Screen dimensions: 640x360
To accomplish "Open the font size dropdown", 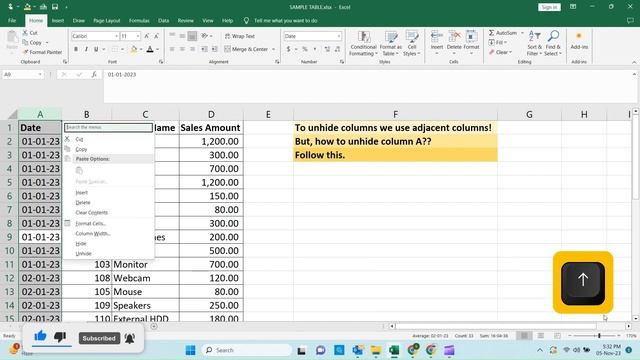I will click(138, 36).
